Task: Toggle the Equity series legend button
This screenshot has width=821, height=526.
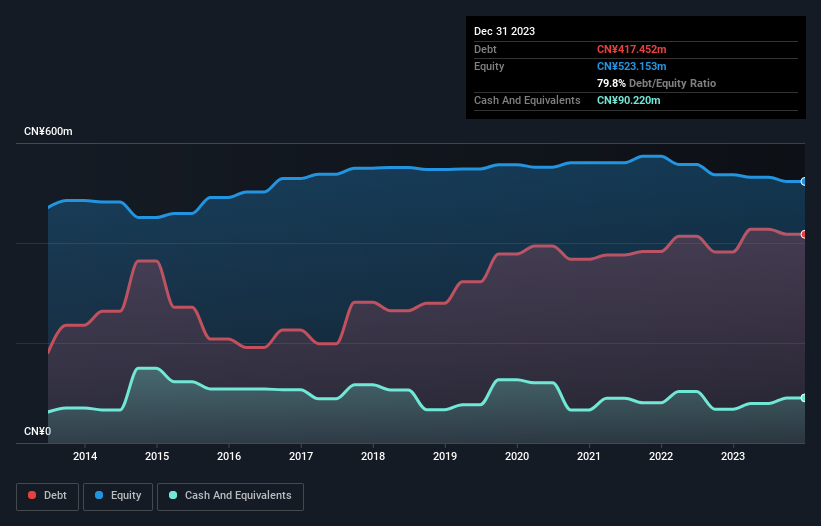Action: [118, 496]
